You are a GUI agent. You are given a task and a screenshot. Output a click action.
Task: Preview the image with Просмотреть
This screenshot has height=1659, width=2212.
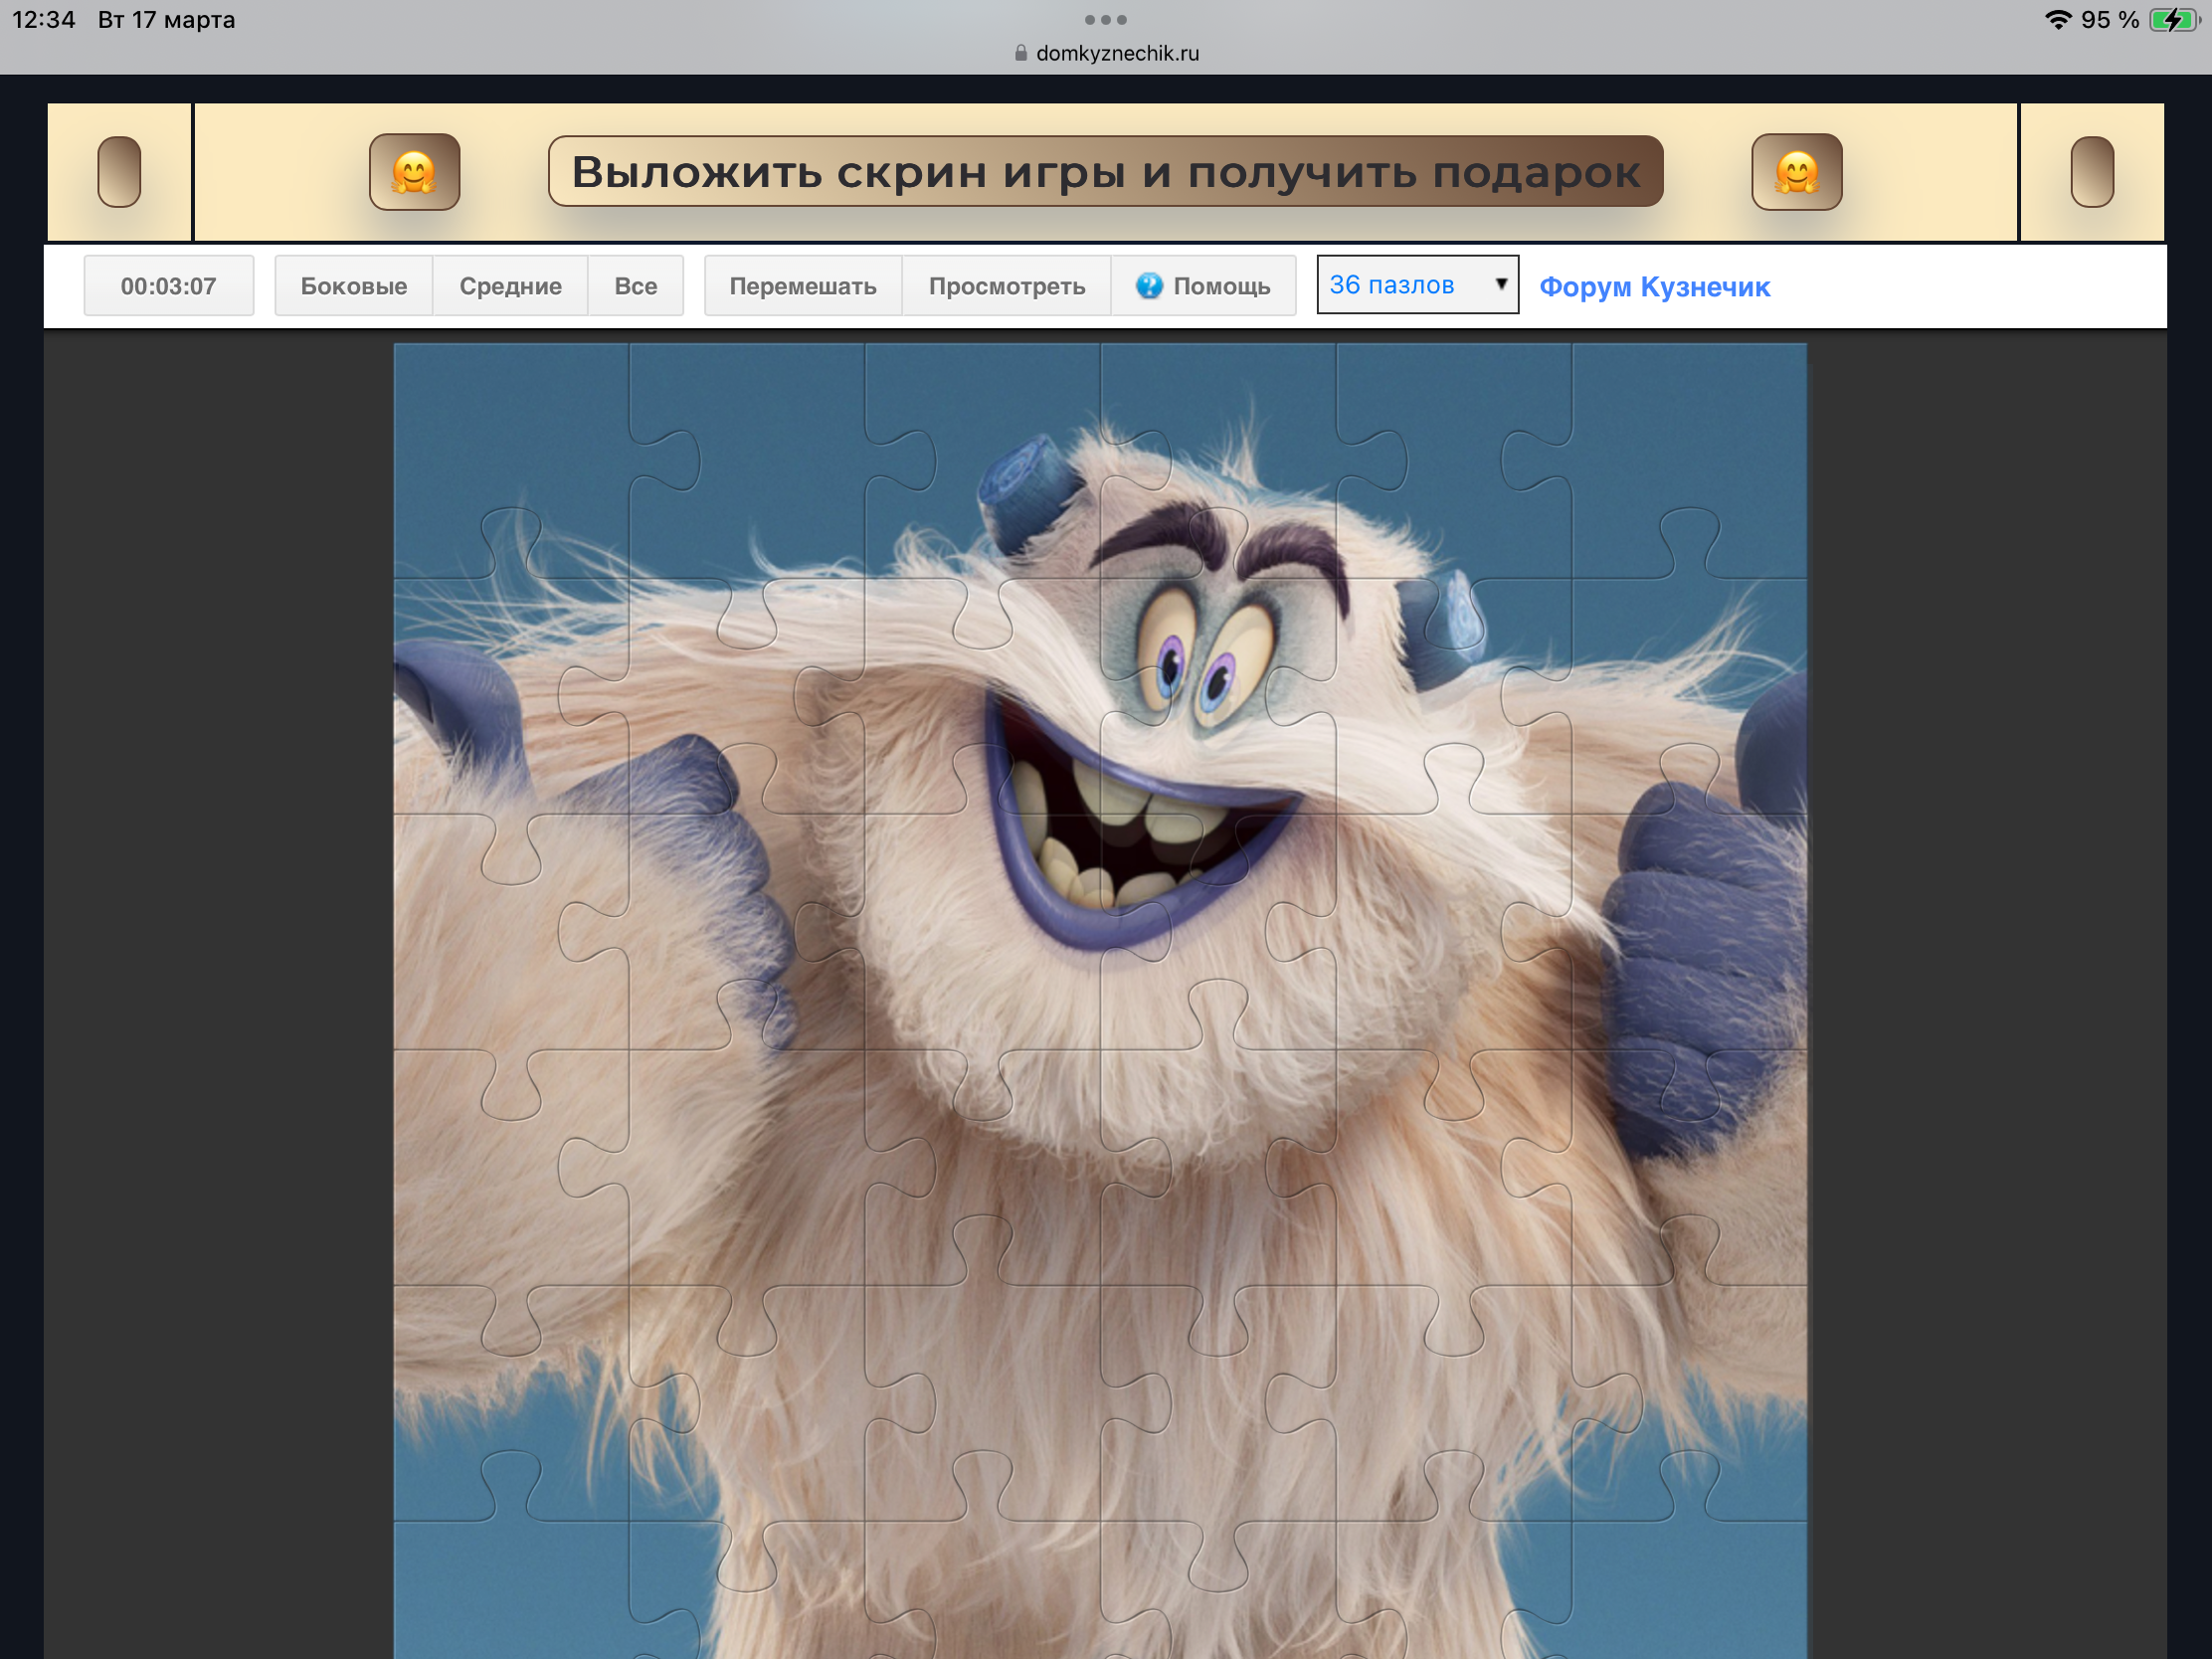point(1006,286)
